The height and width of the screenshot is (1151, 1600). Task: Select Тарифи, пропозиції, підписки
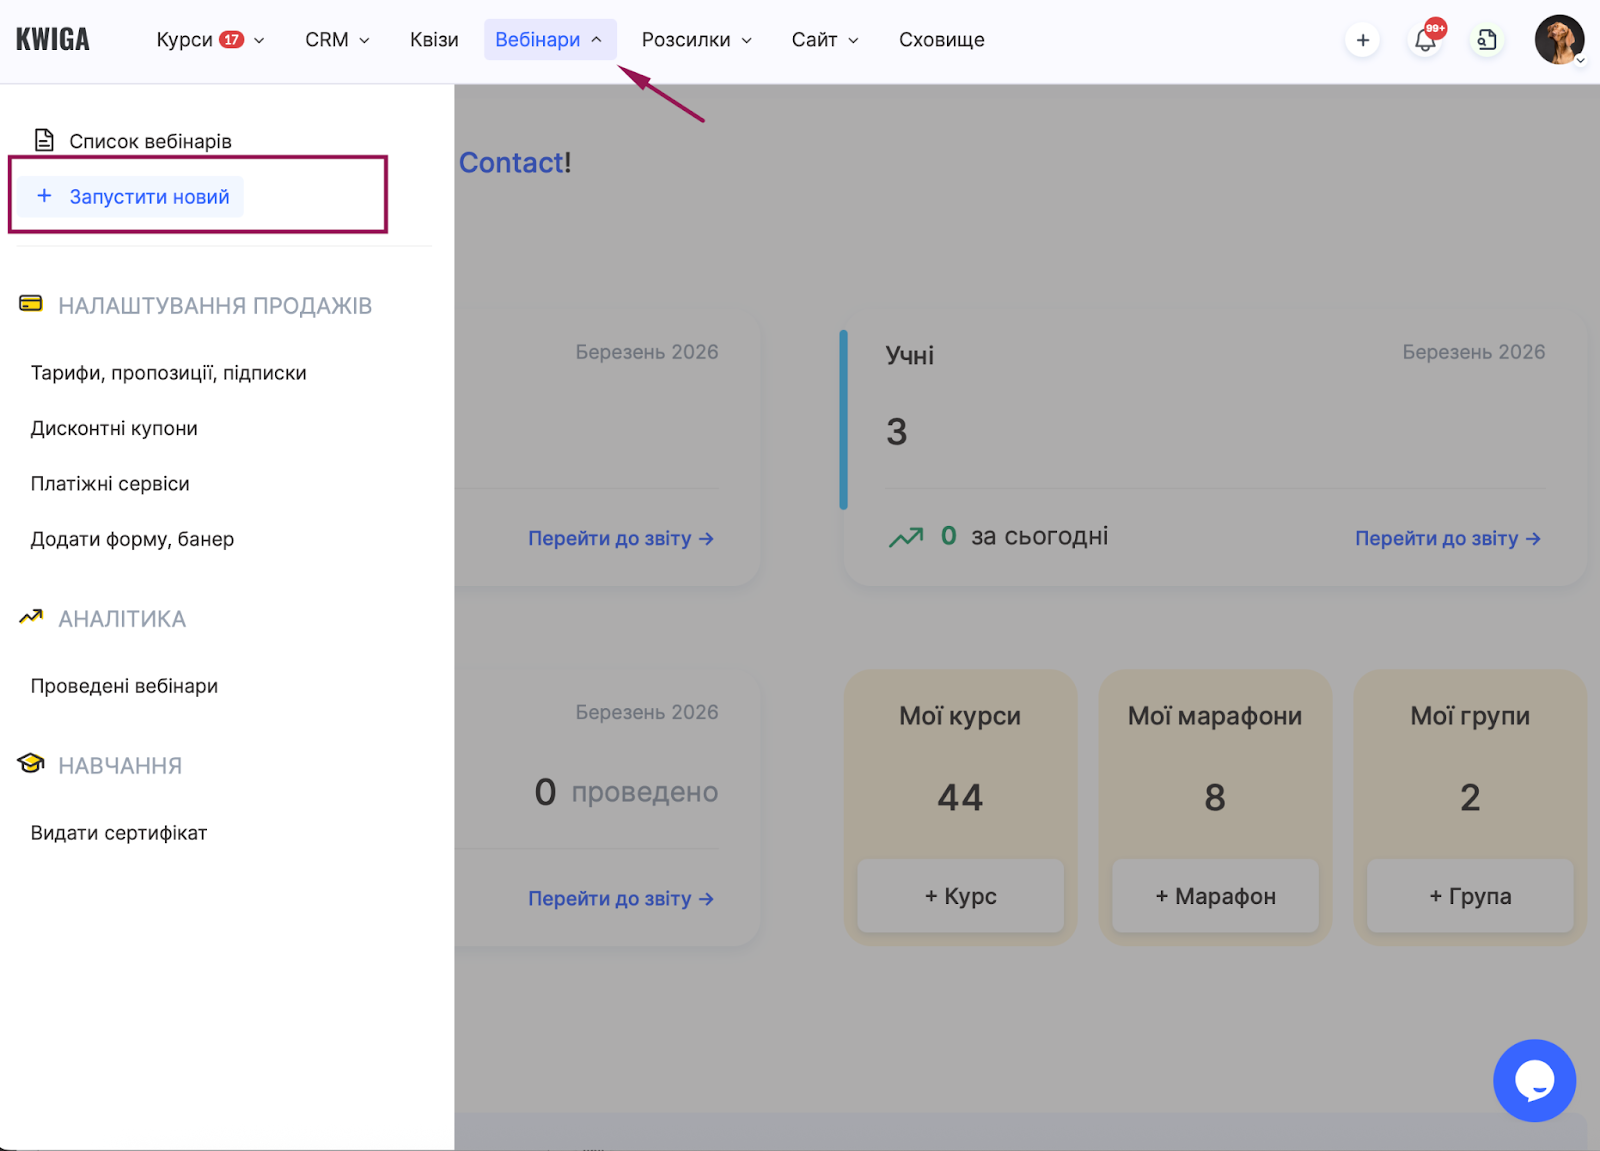(x=168, y=373)
